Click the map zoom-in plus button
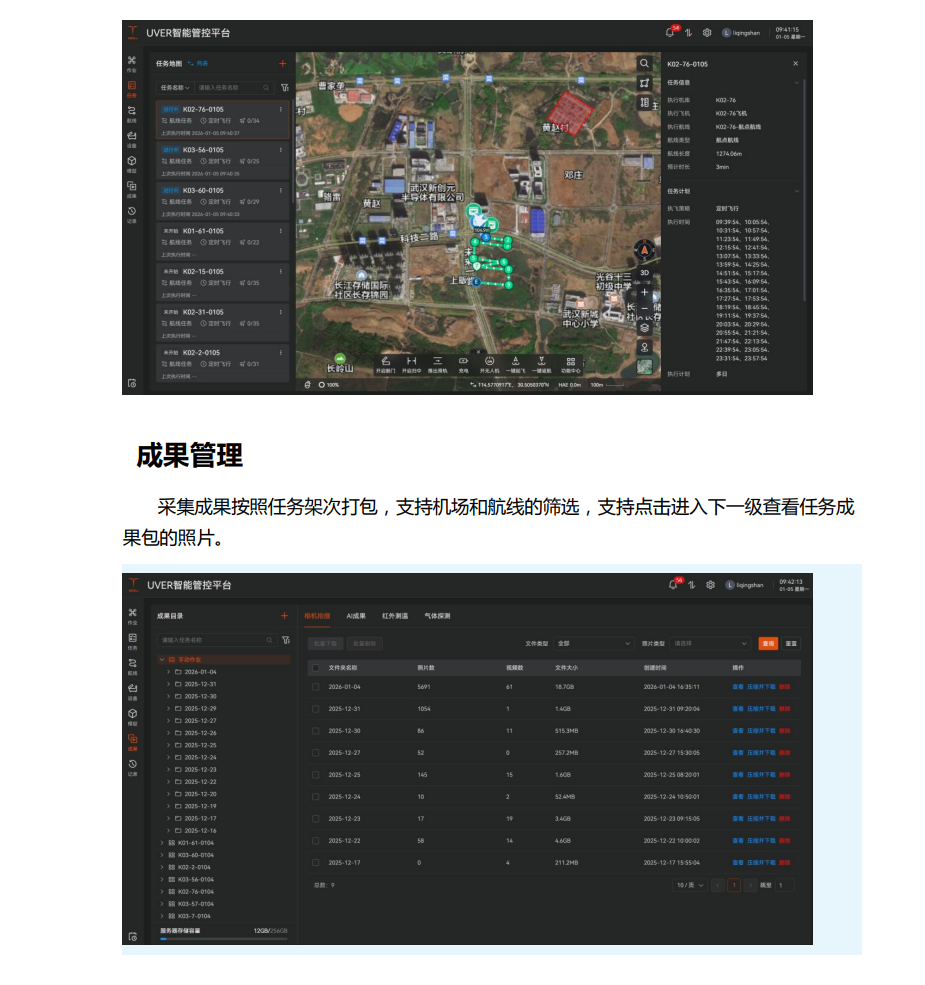Image resolution: width=925 pixels, height=985 pixels. [644, 293]
